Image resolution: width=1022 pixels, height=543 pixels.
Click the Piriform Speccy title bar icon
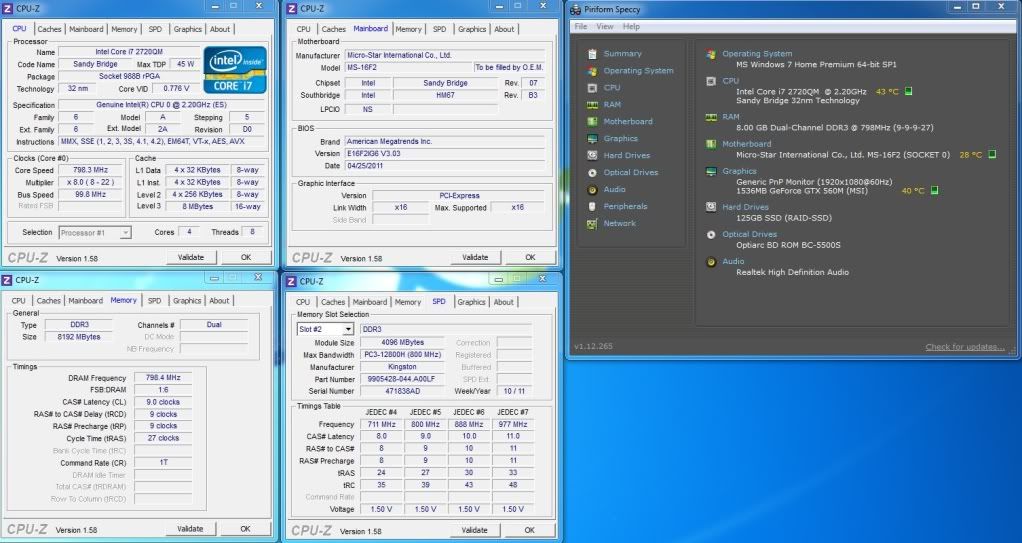pos(576,9)
